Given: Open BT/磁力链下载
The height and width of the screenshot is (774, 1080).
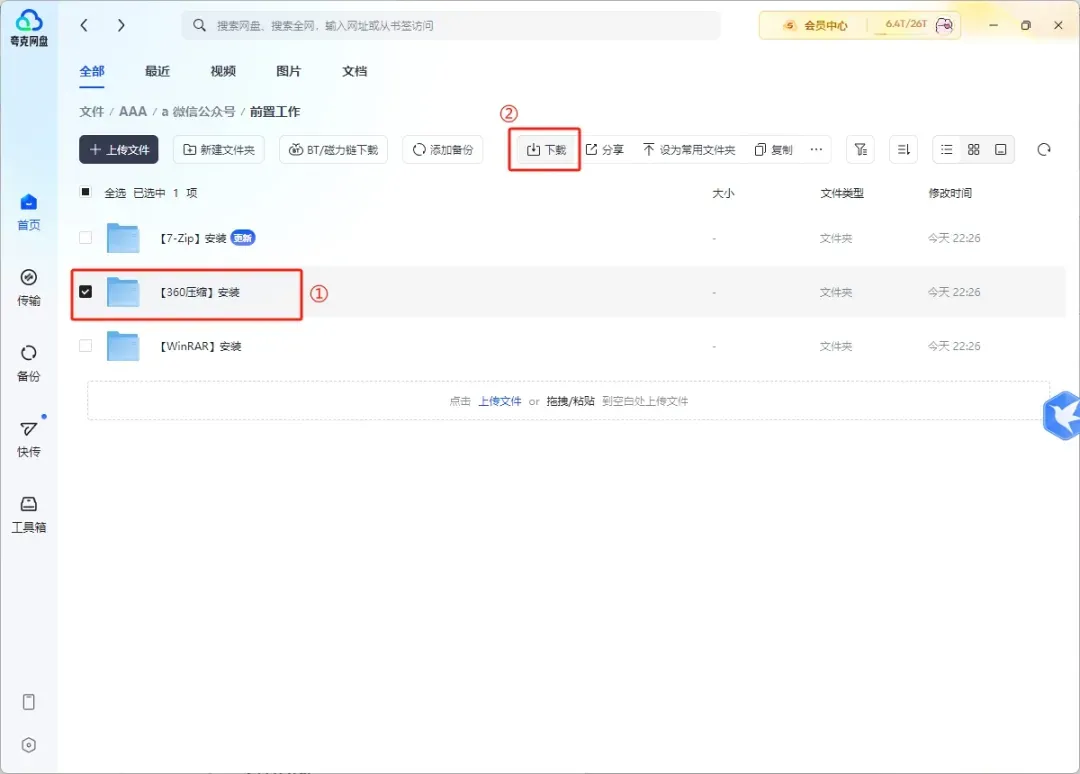Looking at the screenshot, I should [333, 149].
